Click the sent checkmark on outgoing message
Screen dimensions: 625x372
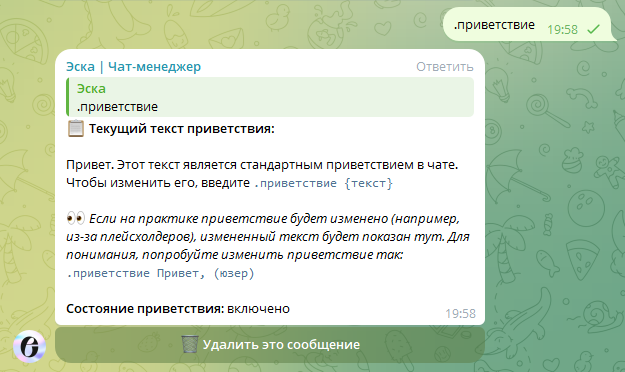click(594, 29)
